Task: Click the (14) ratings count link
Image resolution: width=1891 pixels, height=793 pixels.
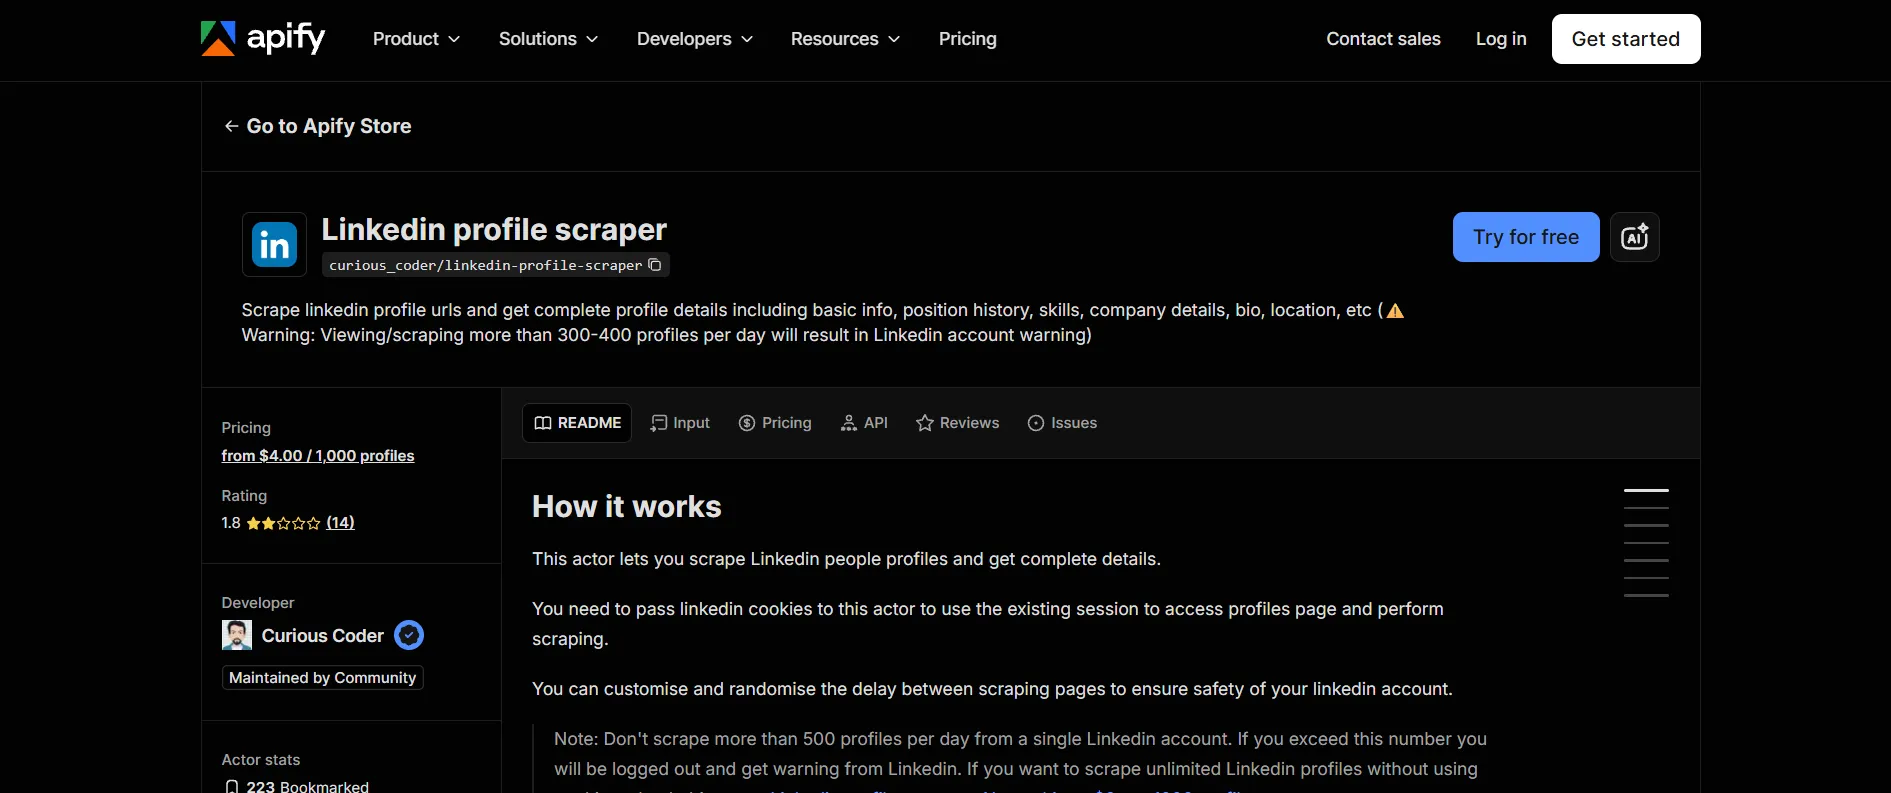Action: point(340,523)
